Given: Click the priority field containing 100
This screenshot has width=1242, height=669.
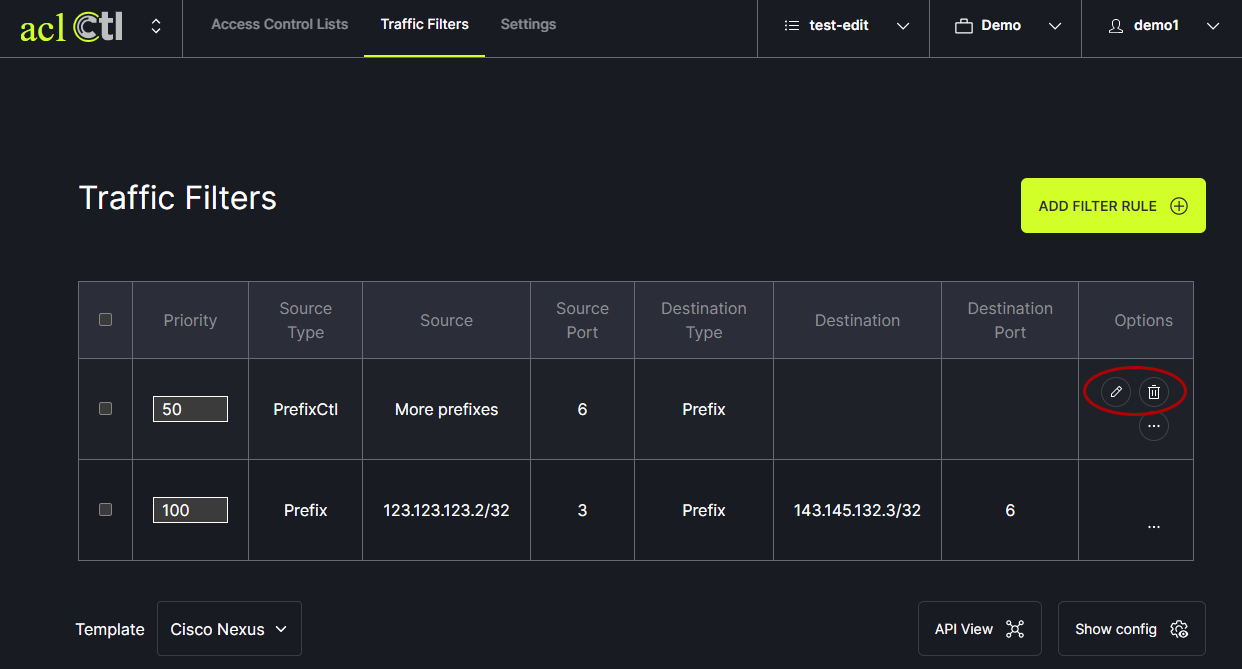Looking at the screenshot, I should pyautogui.click(x=190, y=510).
